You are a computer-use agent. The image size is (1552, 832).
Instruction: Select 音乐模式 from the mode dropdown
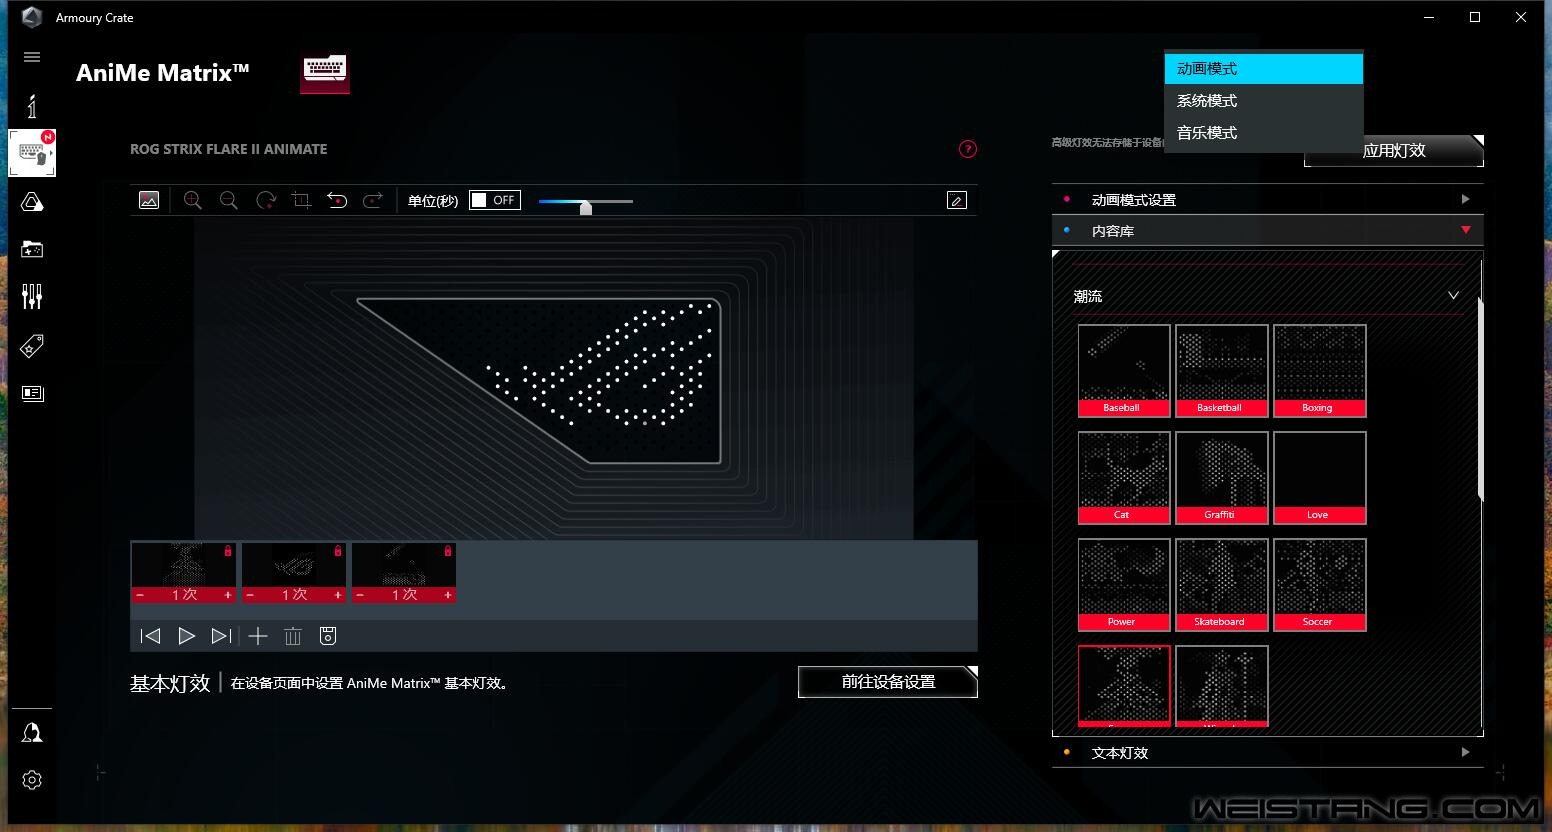pyautogui.click(x=1207, y=133)
